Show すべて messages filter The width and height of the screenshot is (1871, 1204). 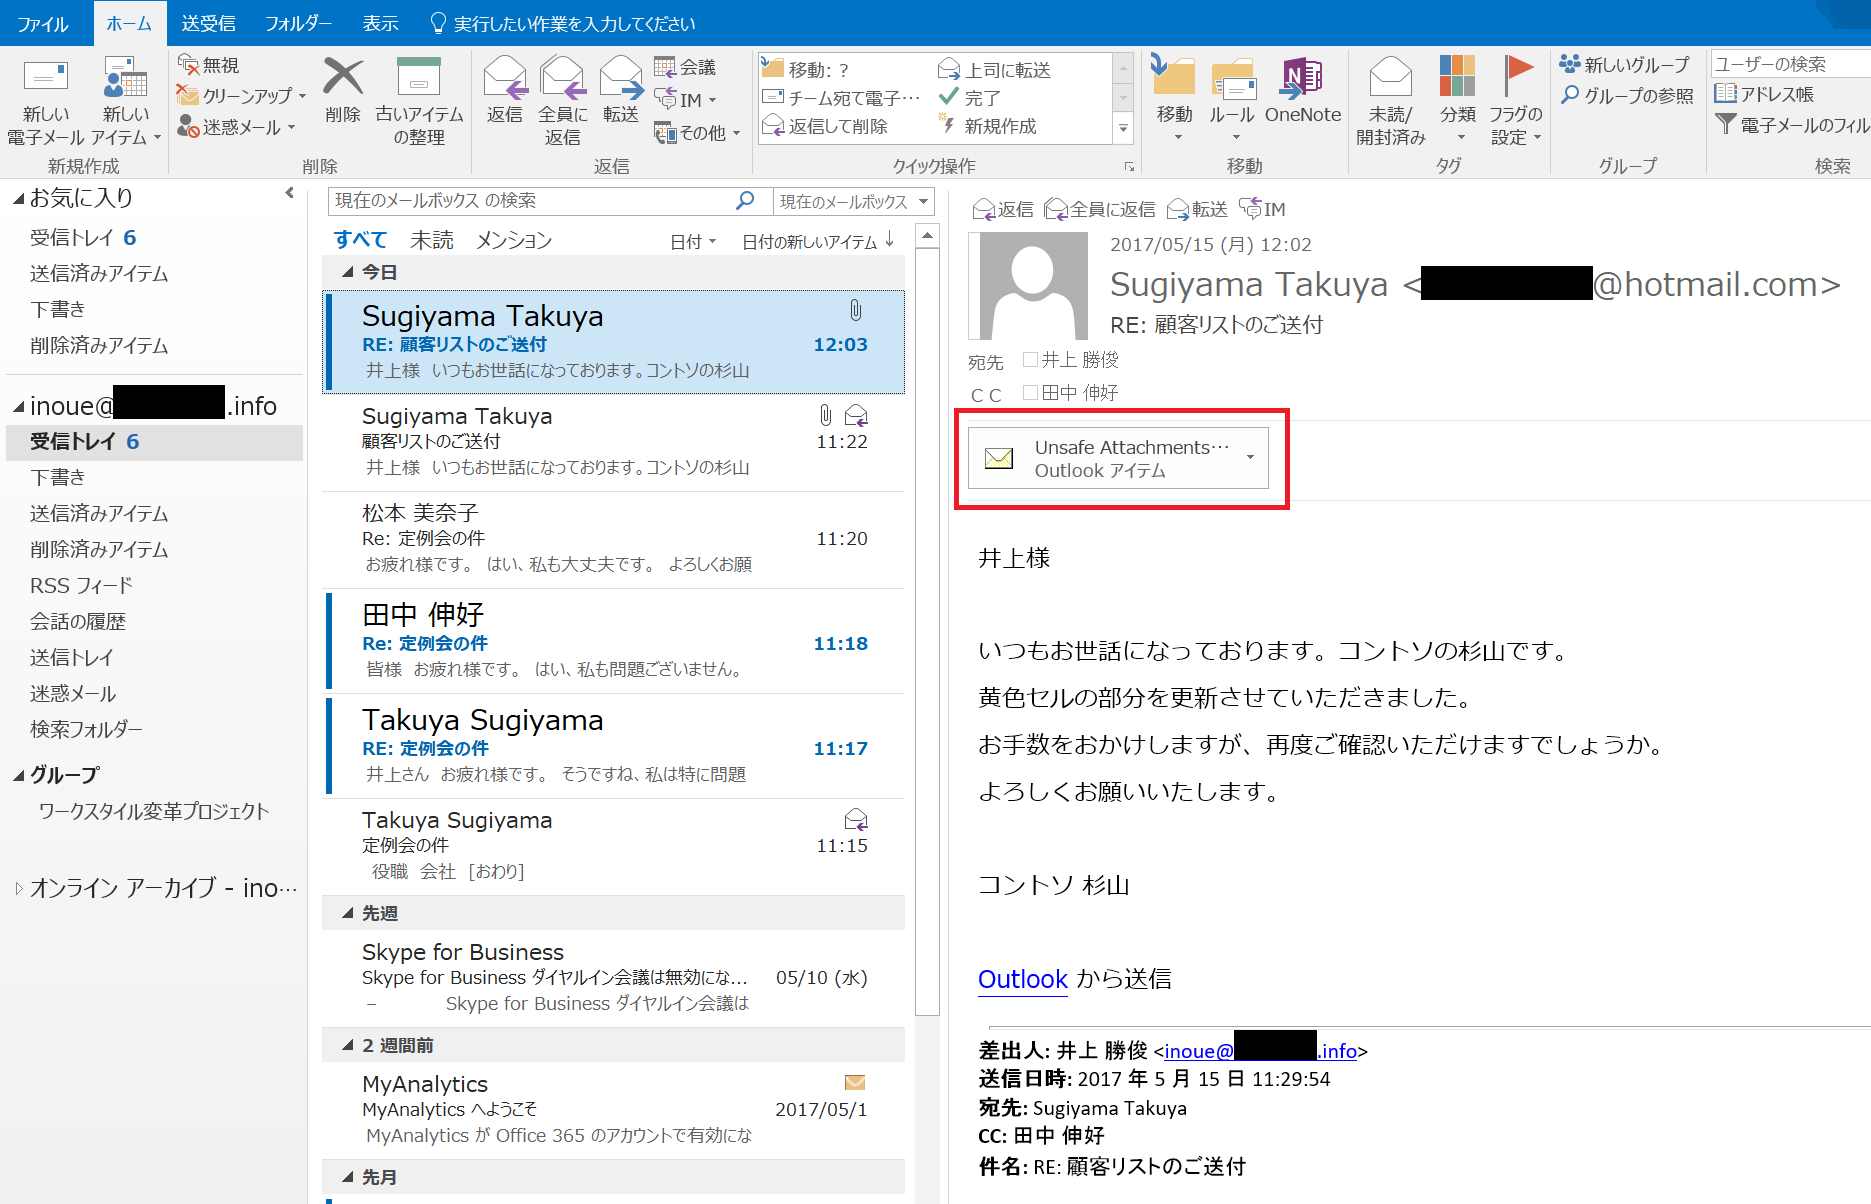360,241
